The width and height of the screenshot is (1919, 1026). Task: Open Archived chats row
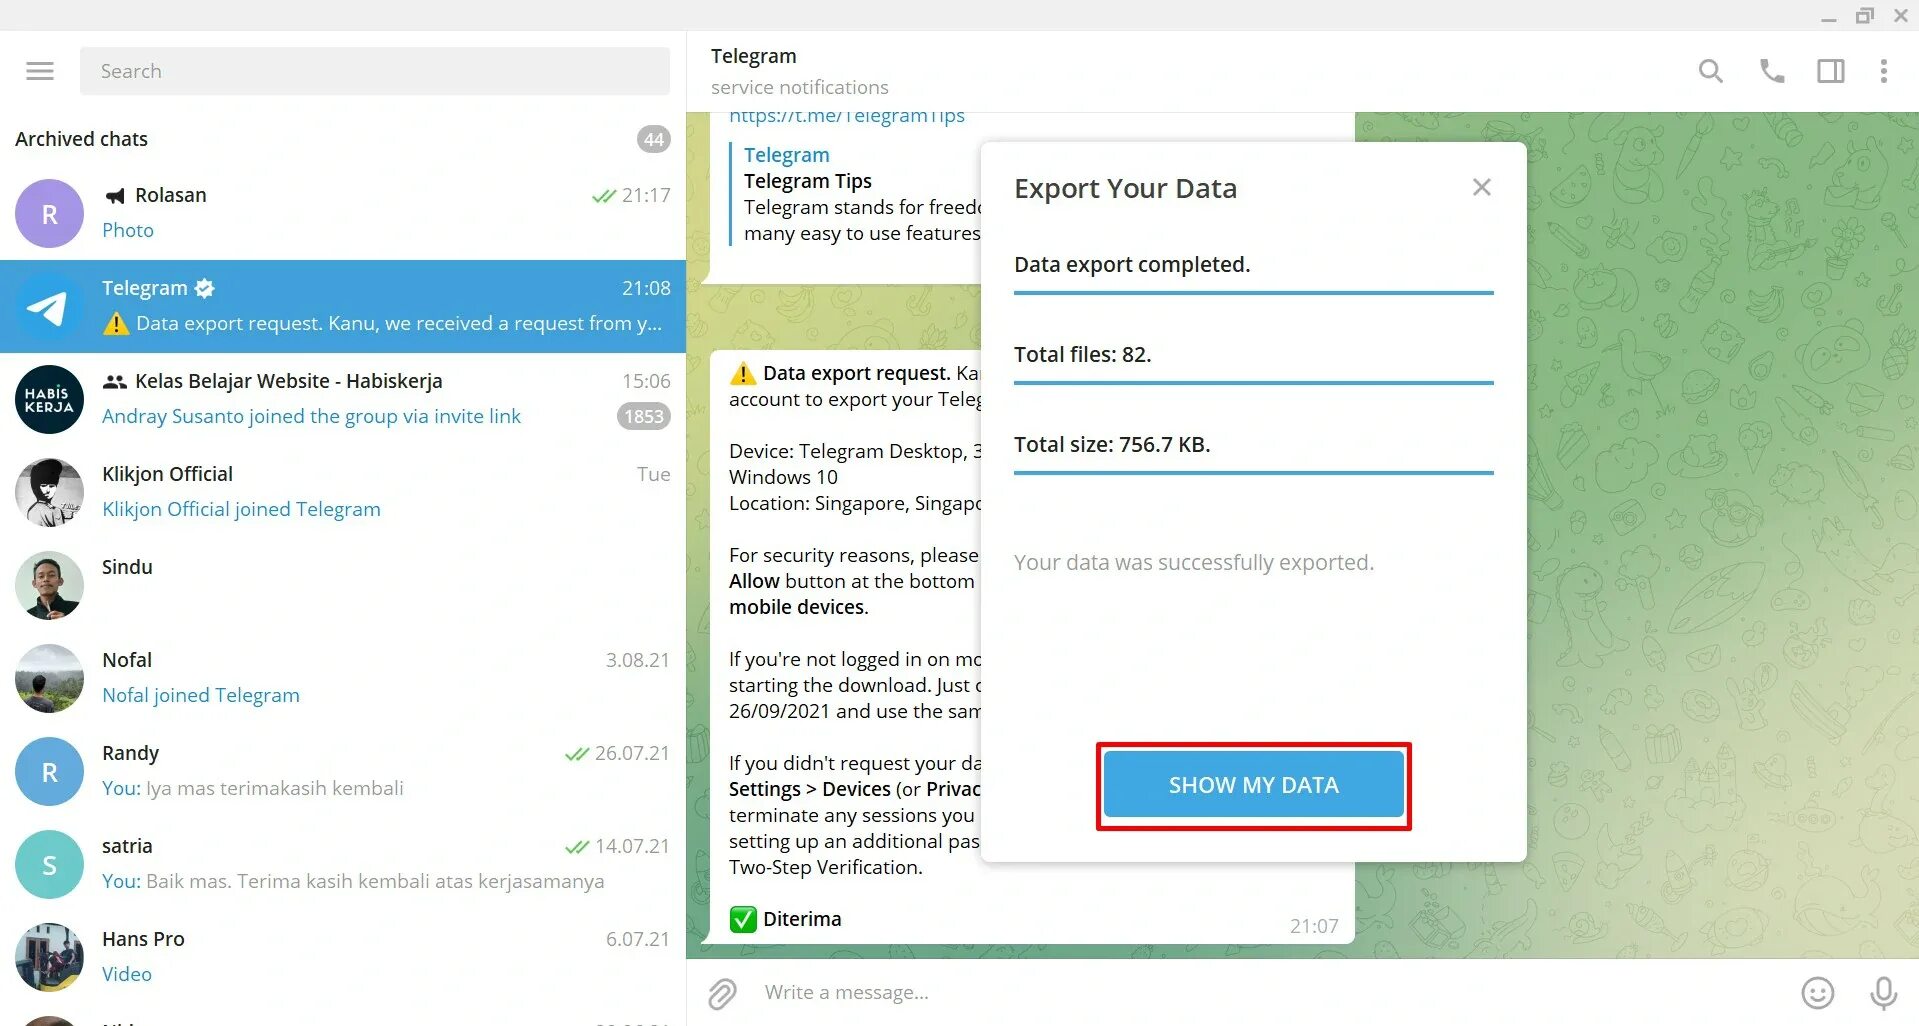point(343,139)
